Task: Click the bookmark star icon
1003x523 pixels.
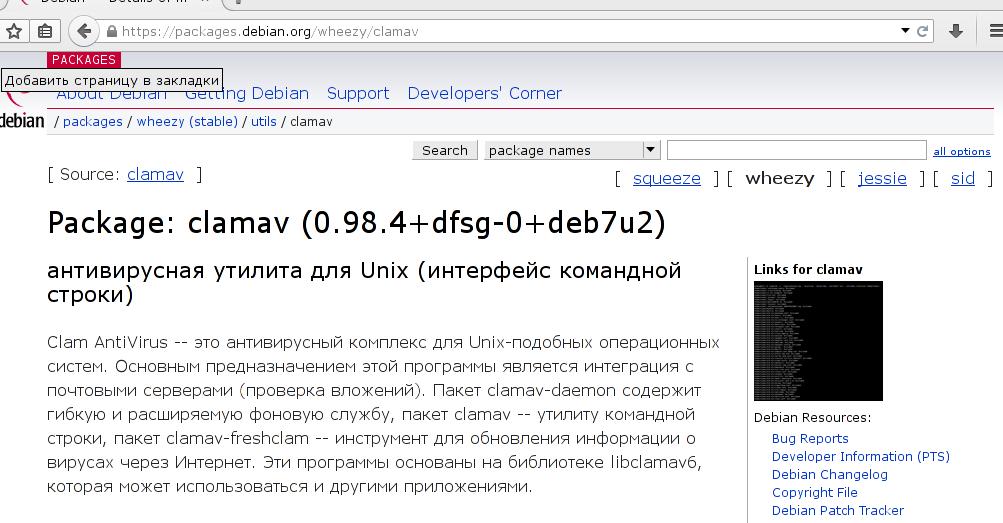Action: pos(13,31)
